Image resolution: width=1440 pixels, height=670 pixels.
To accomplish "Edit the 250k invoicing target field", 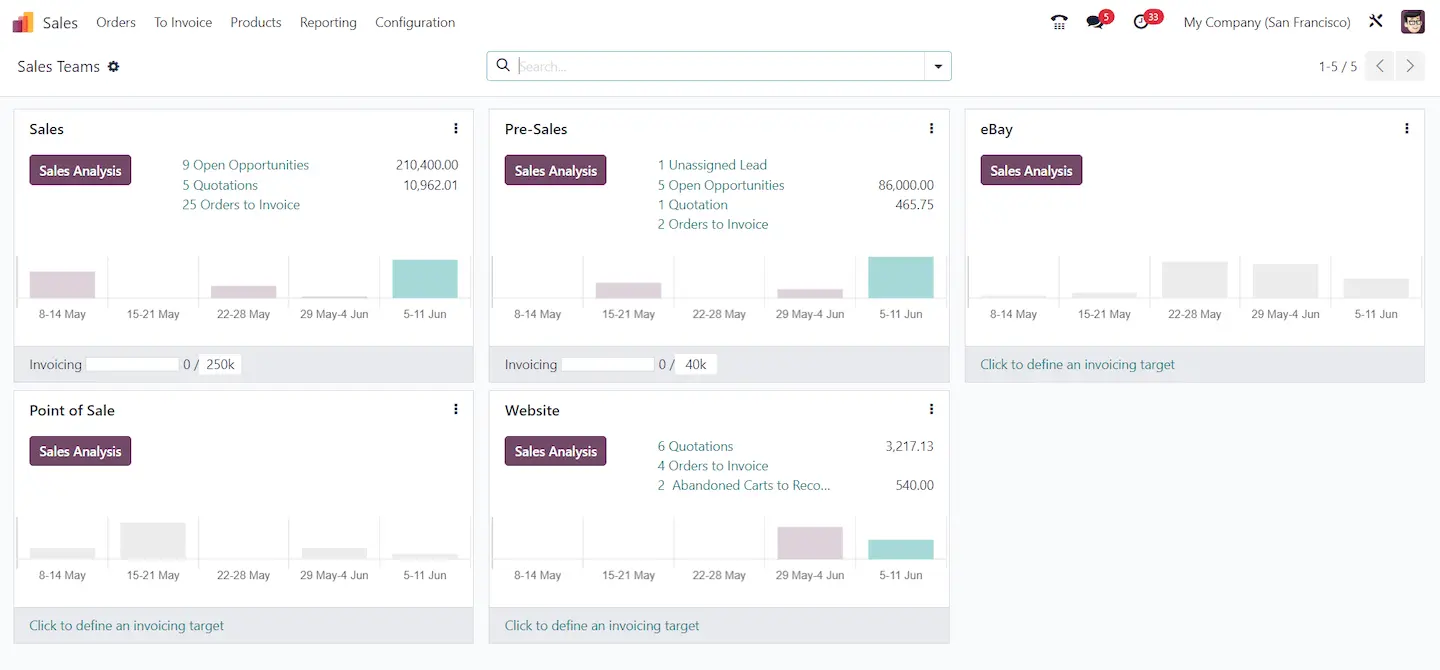I will click(x=221, y=365).
